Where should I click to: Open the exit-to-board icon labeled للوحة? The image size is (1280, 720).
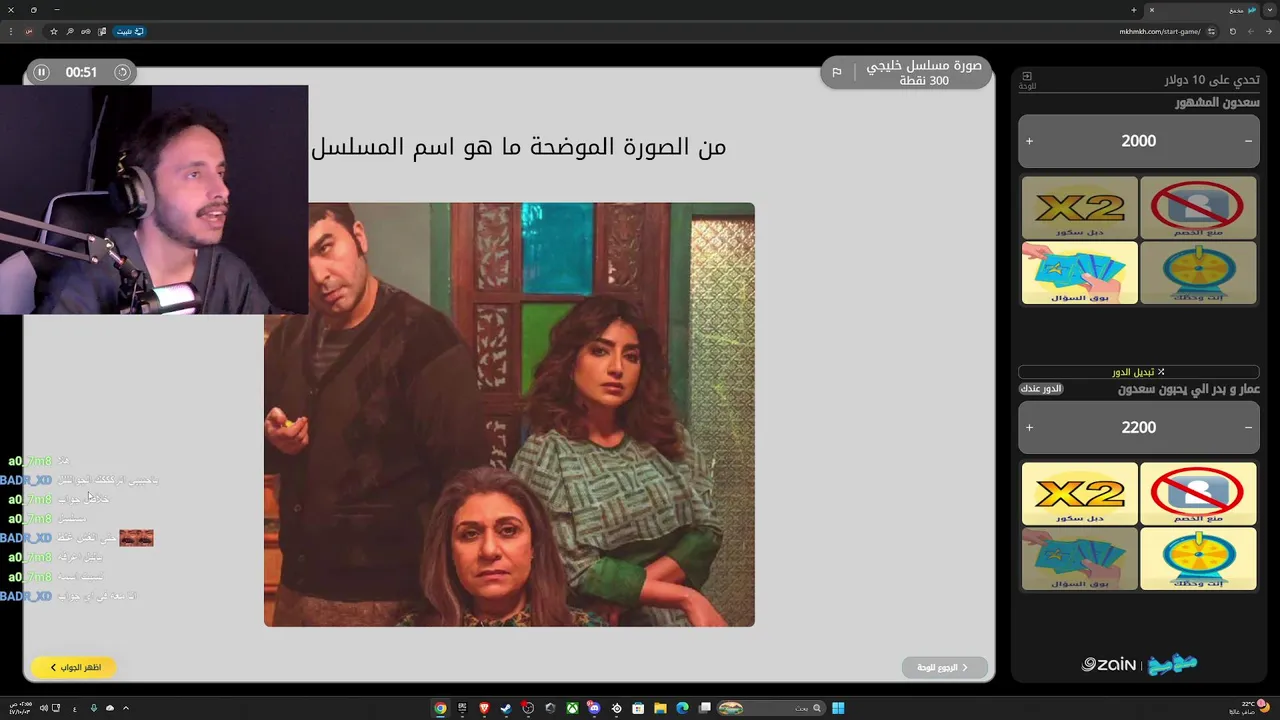pyautogui.click(x=1027, y=80)
